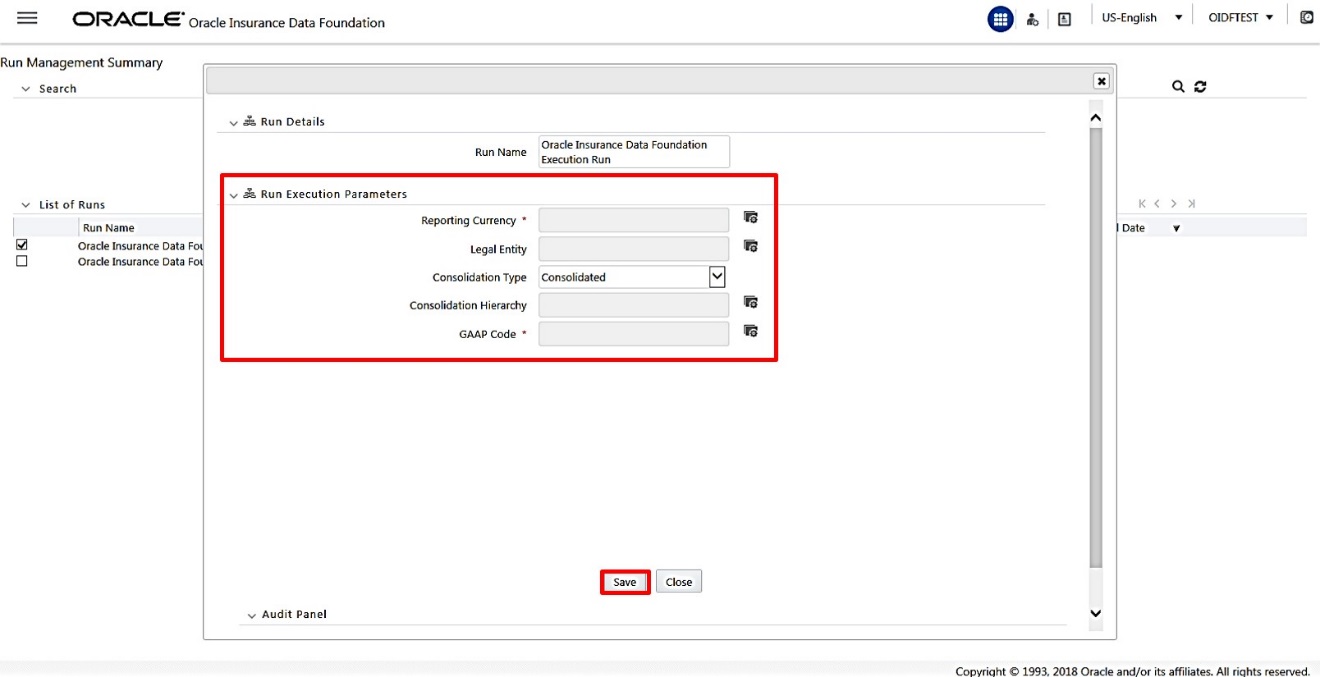Open the hamburger navigation menu

pos(27,19)
